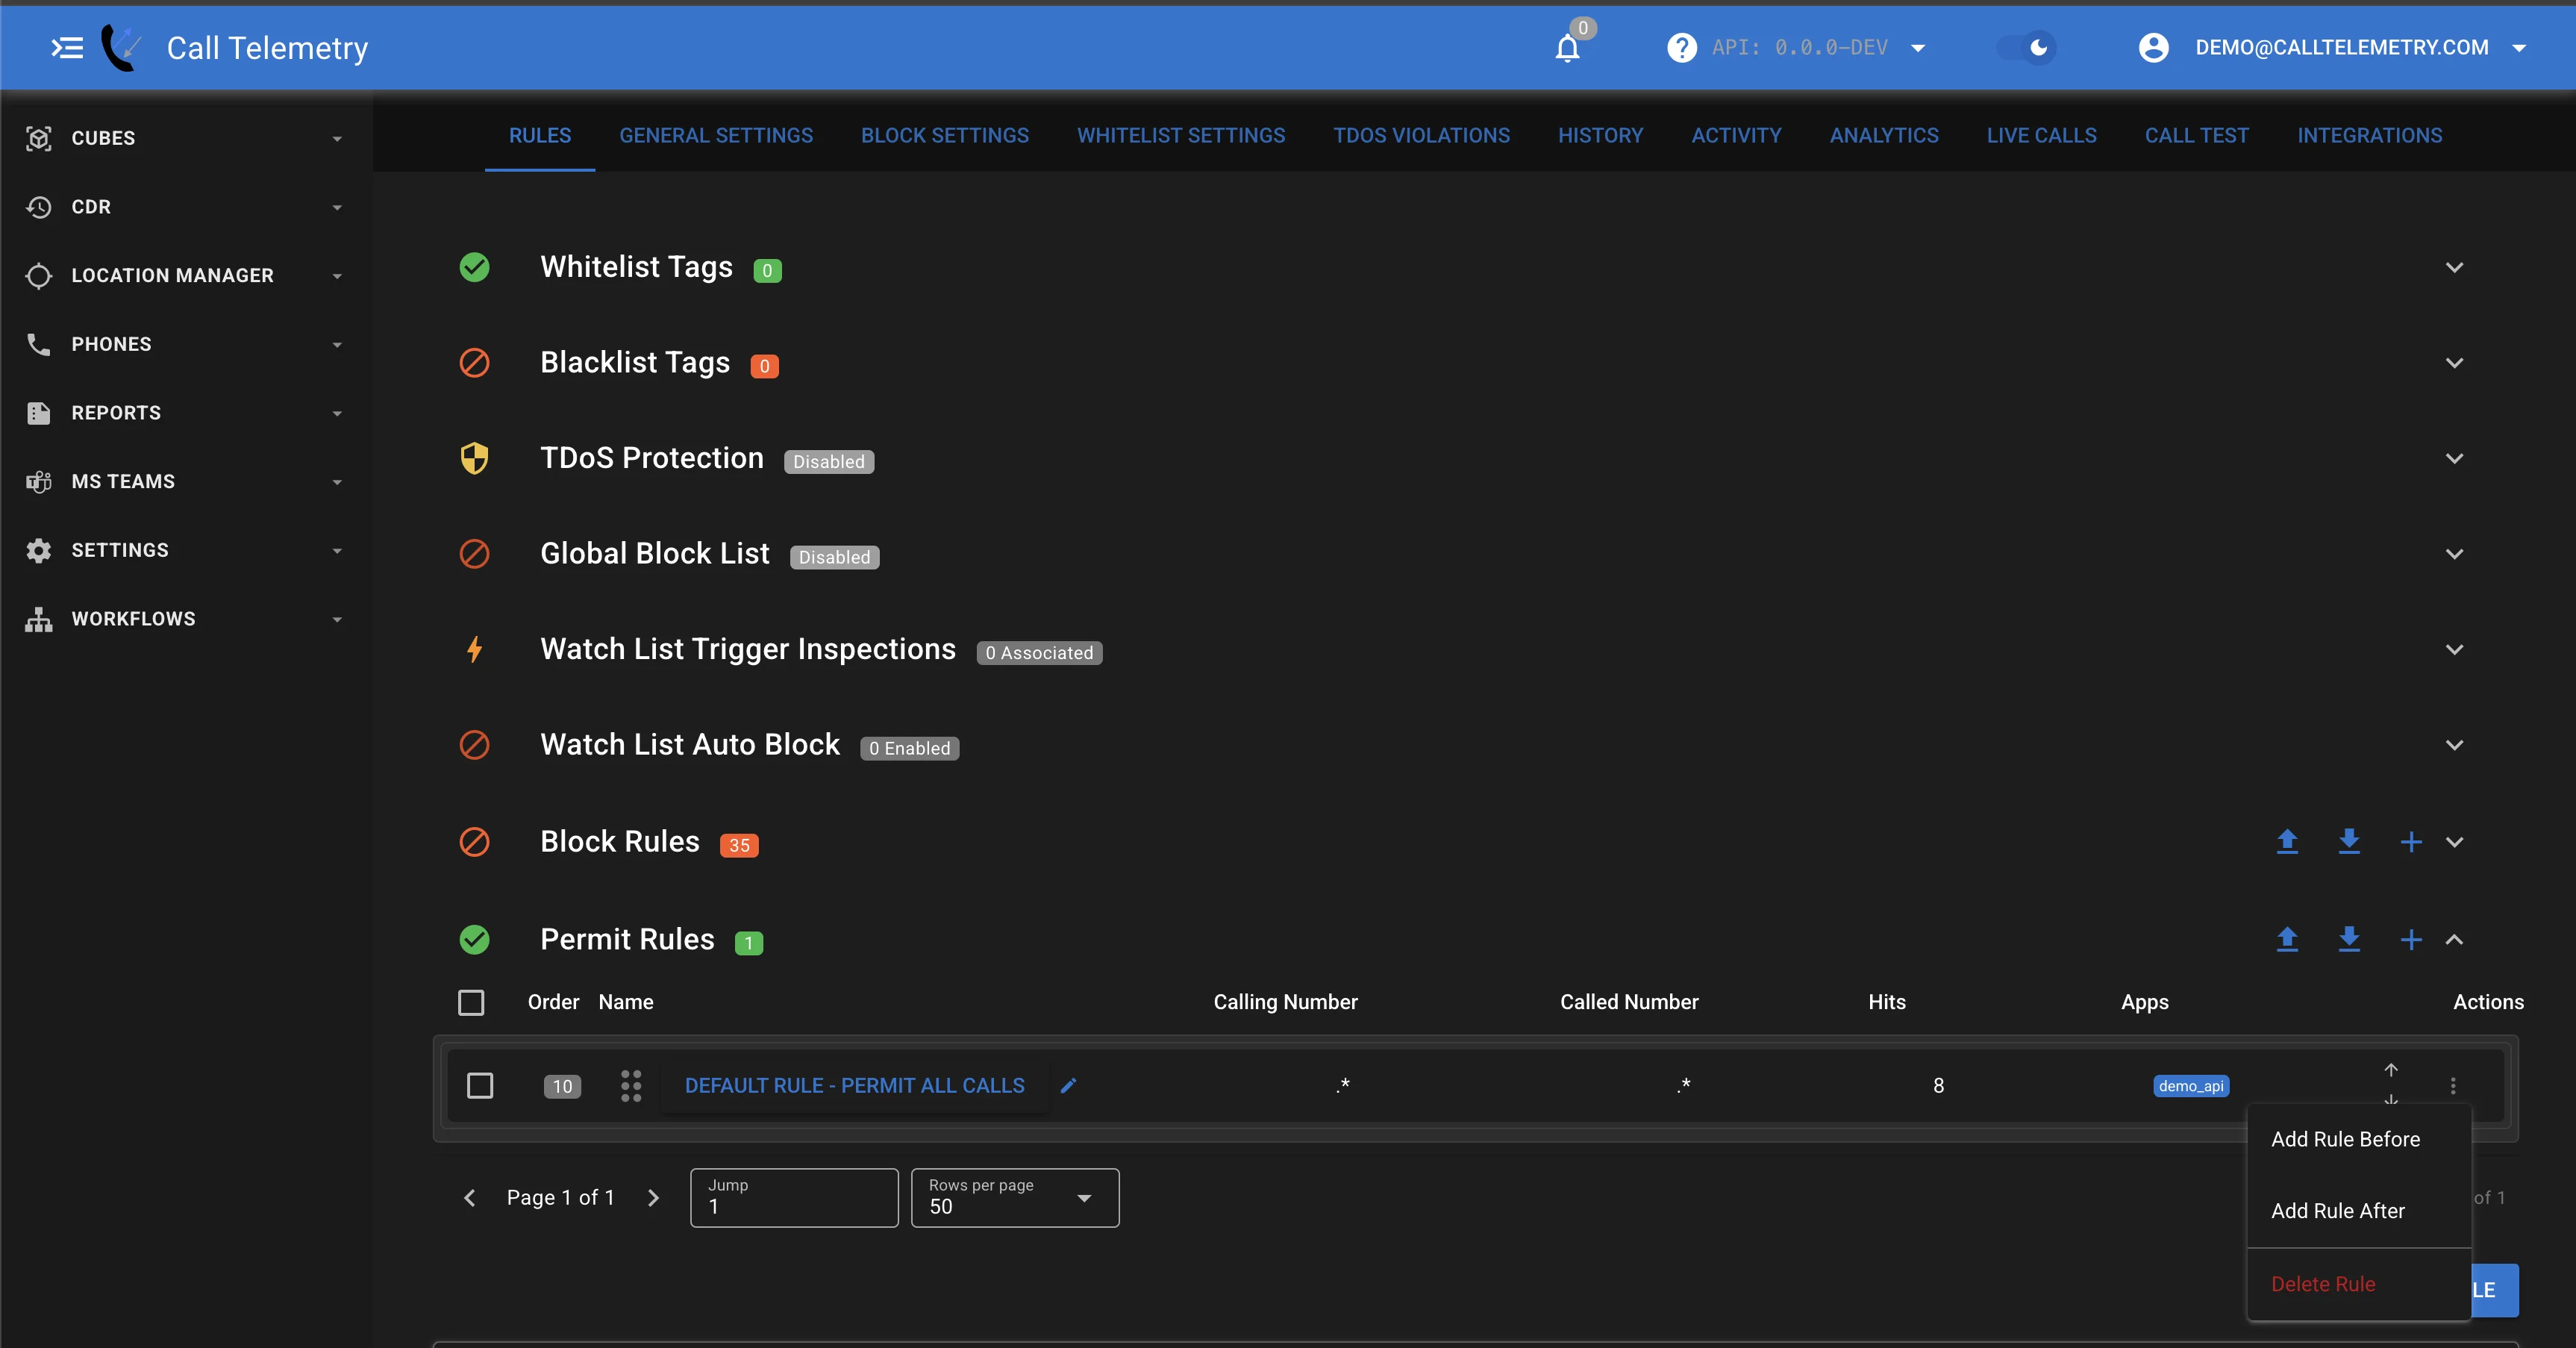
Task: Switch to the Block Settings tab
Action: click(x=944, y=135)
